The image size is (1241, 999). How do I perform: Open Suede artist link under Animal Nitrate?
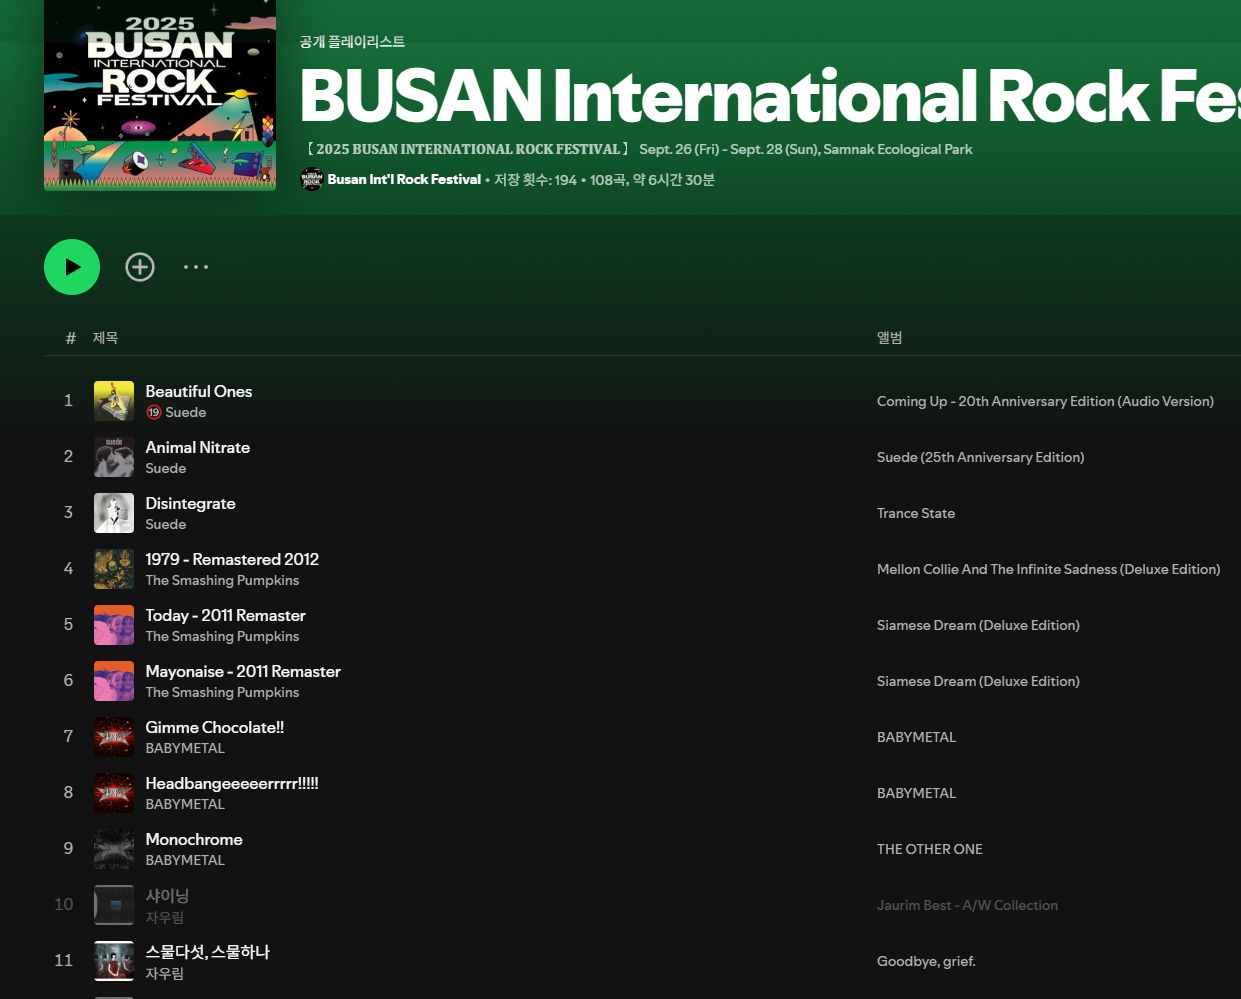pyautogui.click(x=166, y=469)
